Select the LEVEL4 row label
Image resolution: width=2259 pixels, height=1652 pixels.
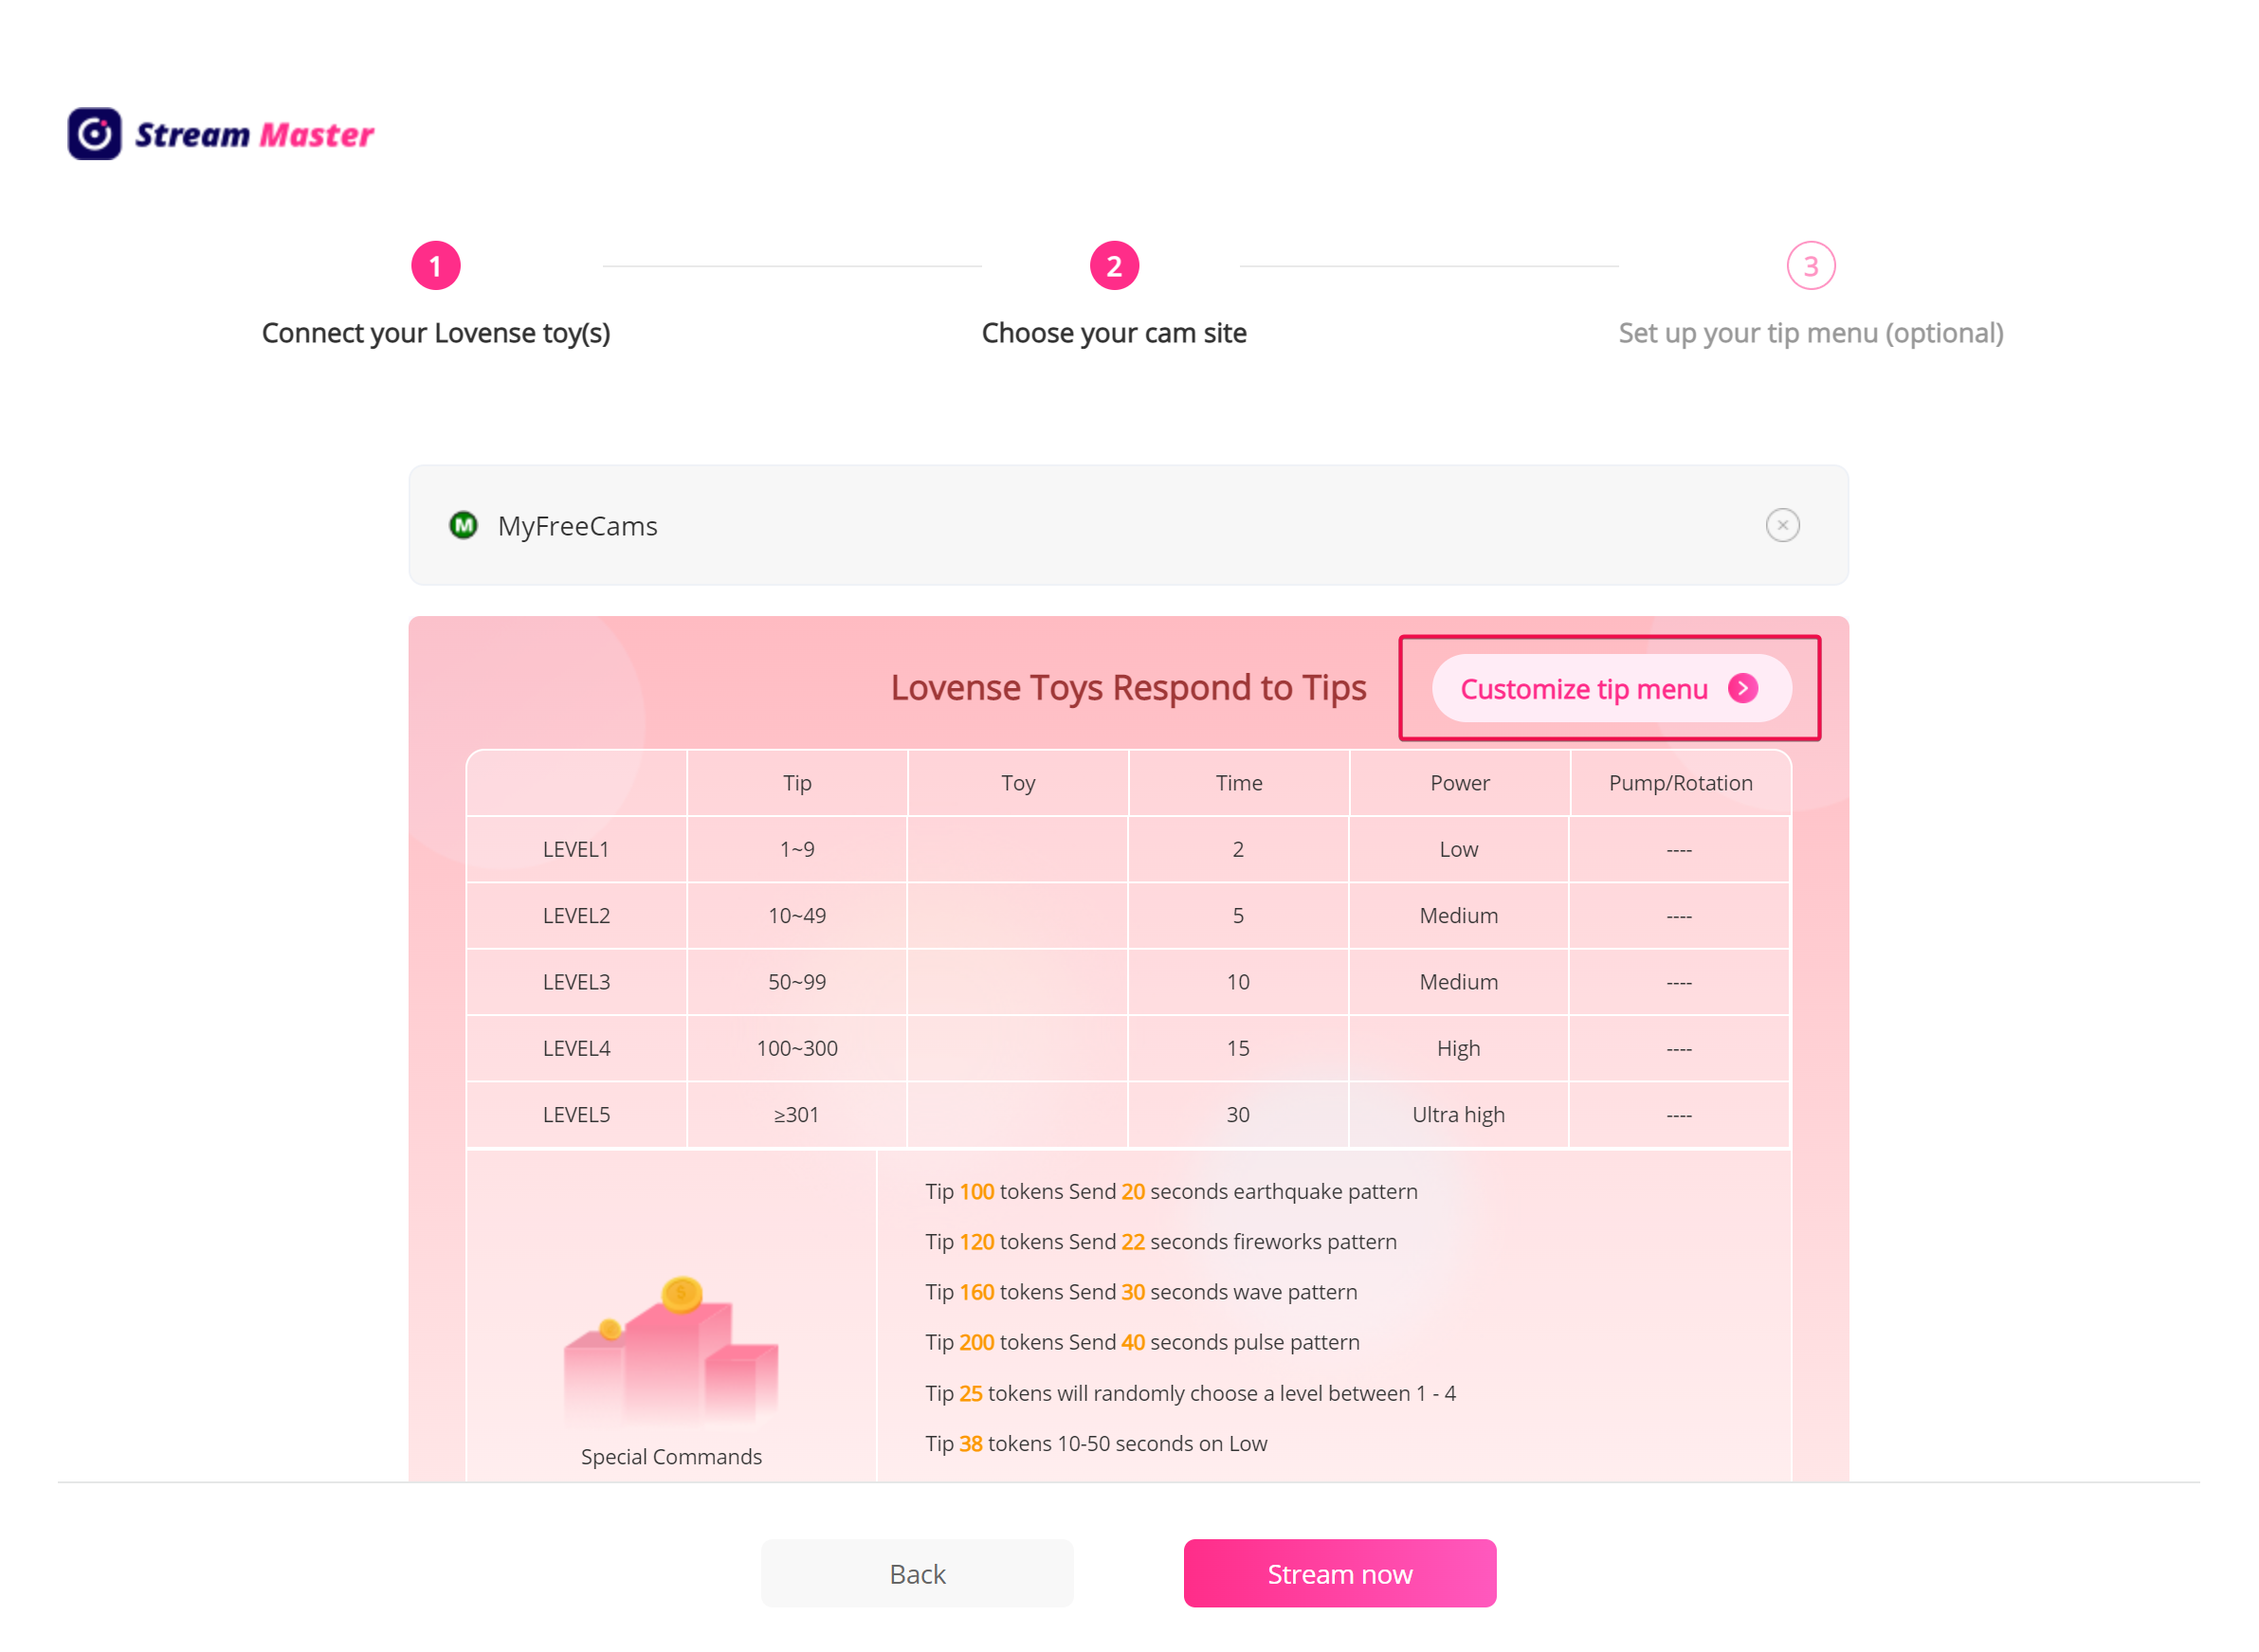(576, 1048)
